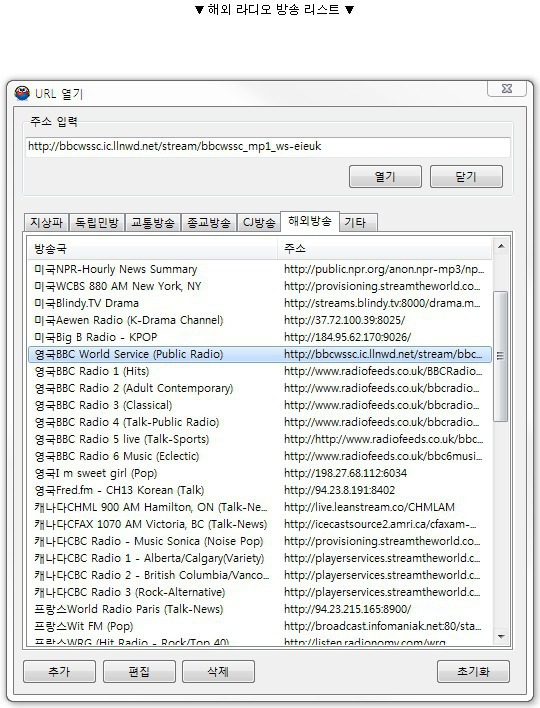
Task: Click address http://198.27.68.112:6034
Action: point(345,473)
